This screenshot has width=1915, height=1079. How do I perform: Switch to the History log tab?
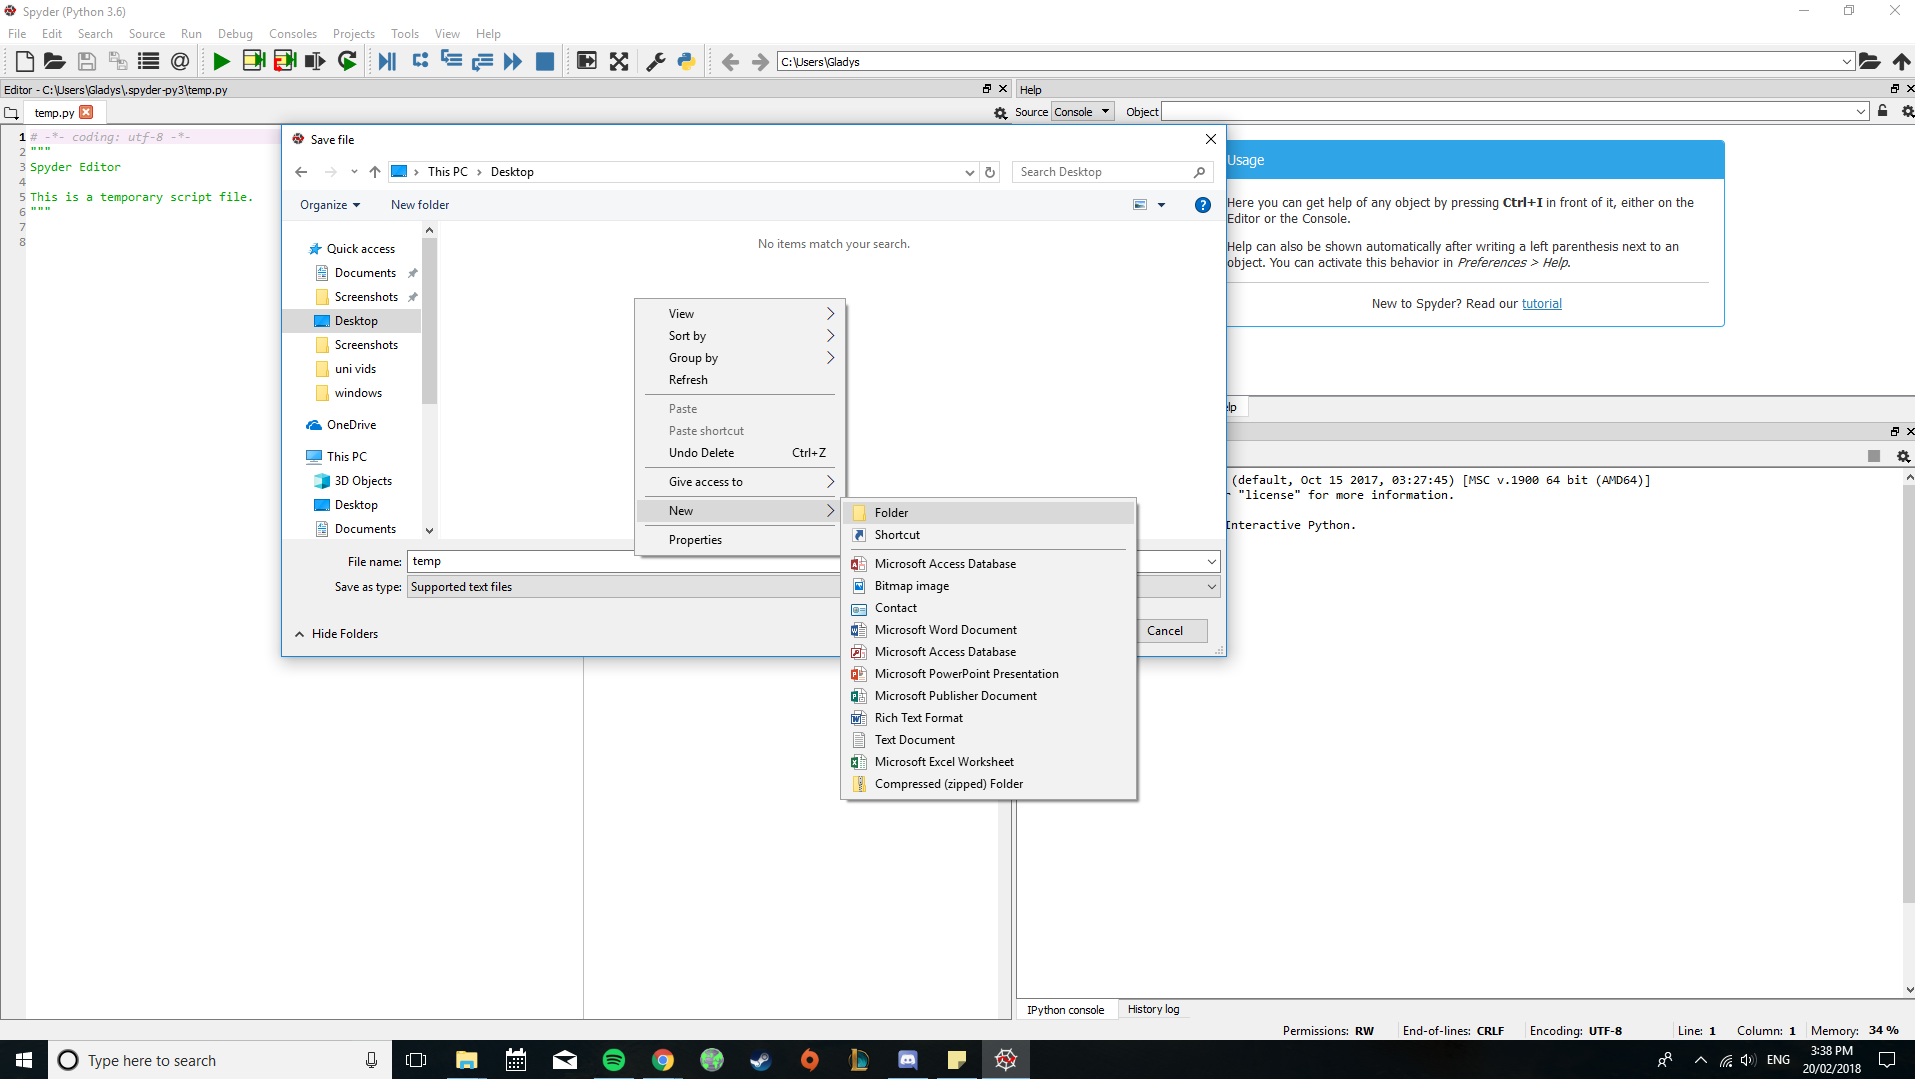point(1153,1010)
